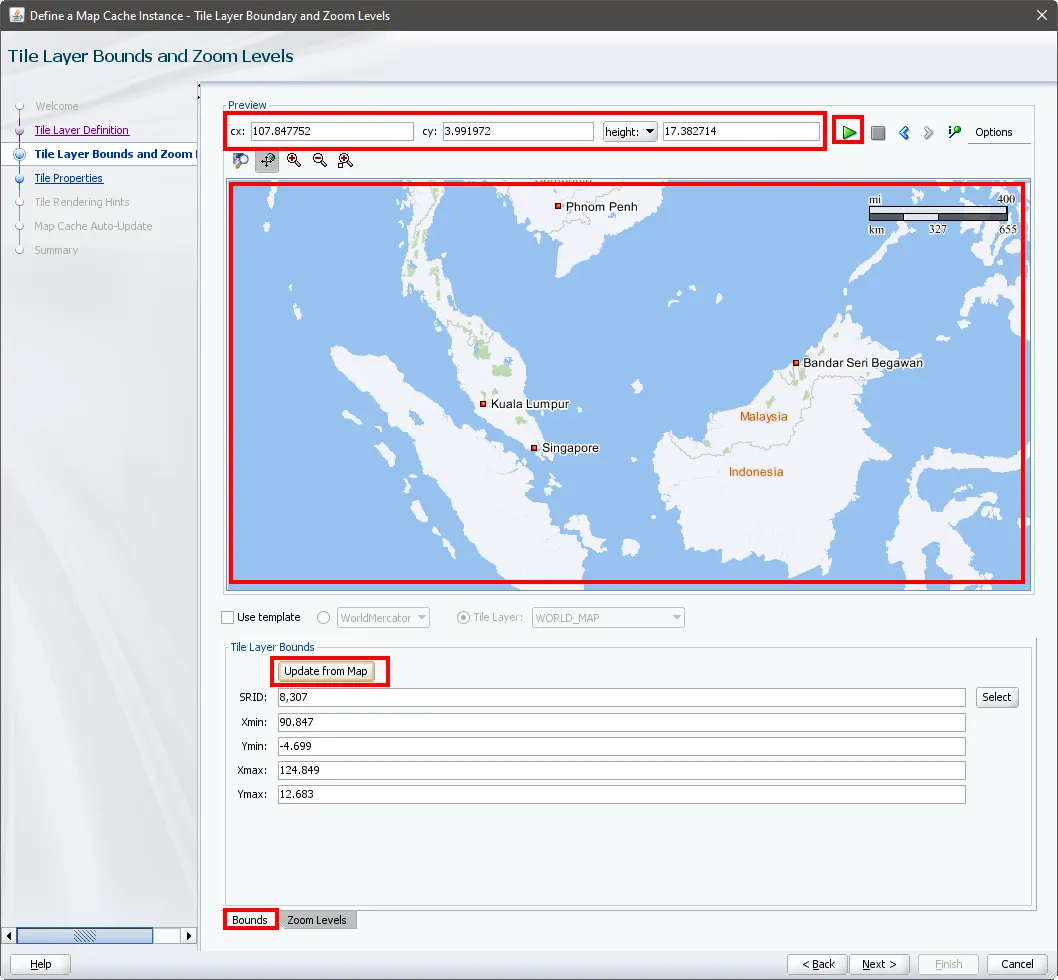Click the identify info icon beside Options
1058x980 pixels.
(x=954, y=132)
